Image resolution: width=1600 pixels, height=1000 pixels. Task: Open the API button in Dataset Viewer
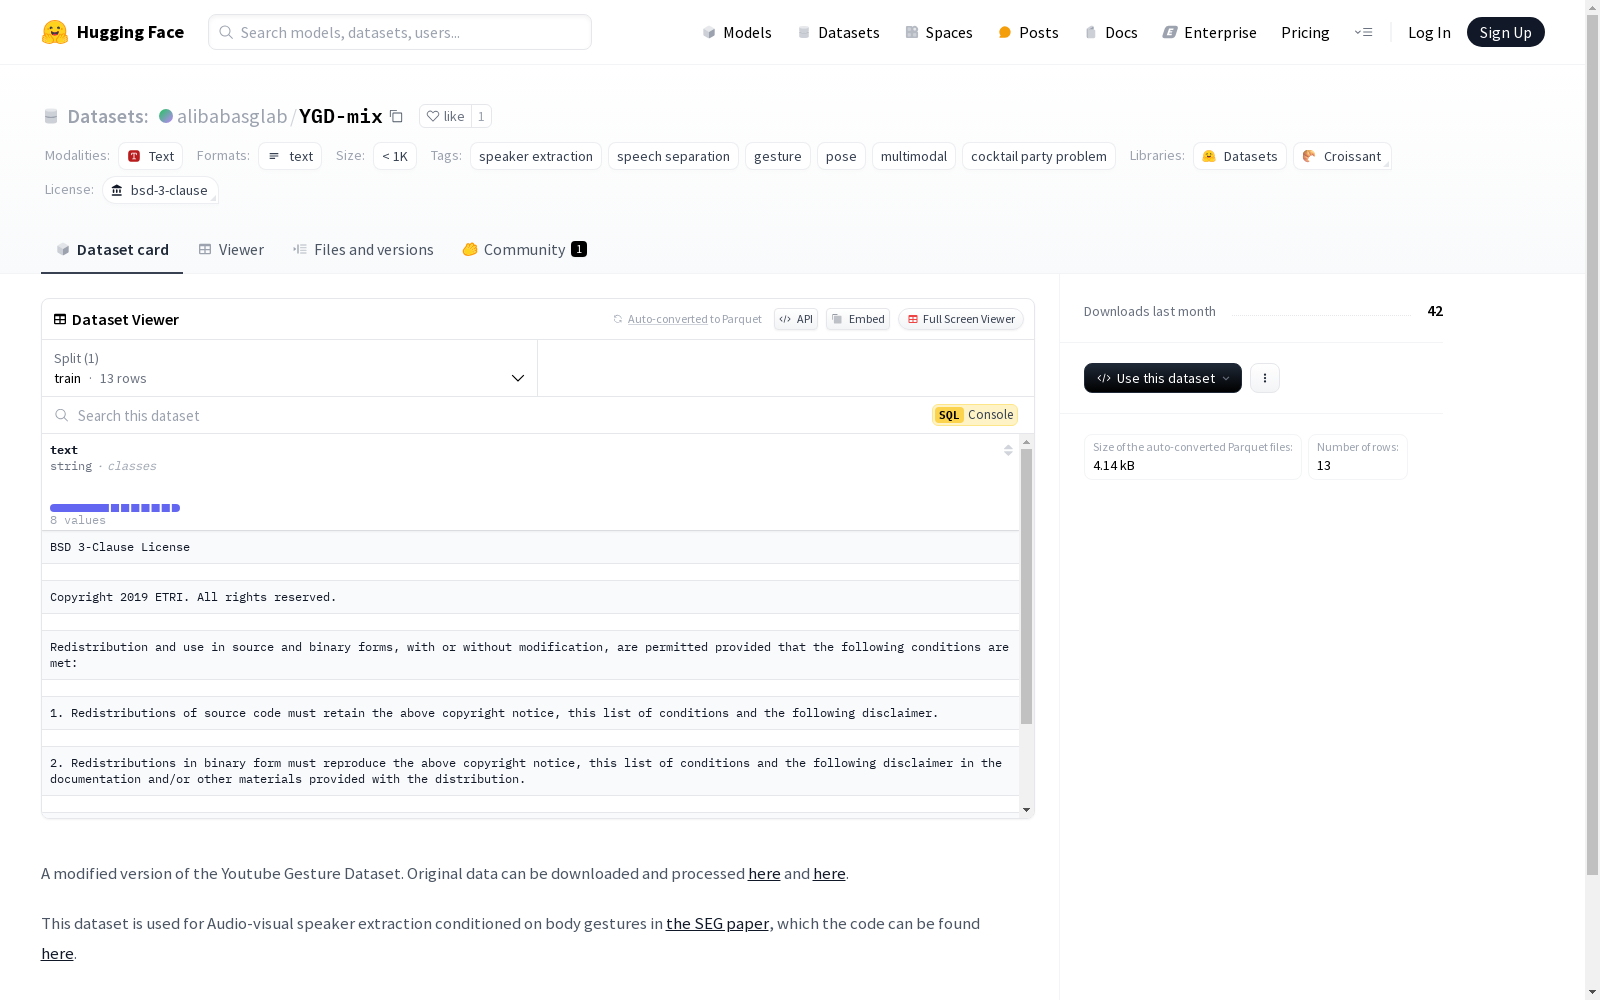click(x=796, y=319)
